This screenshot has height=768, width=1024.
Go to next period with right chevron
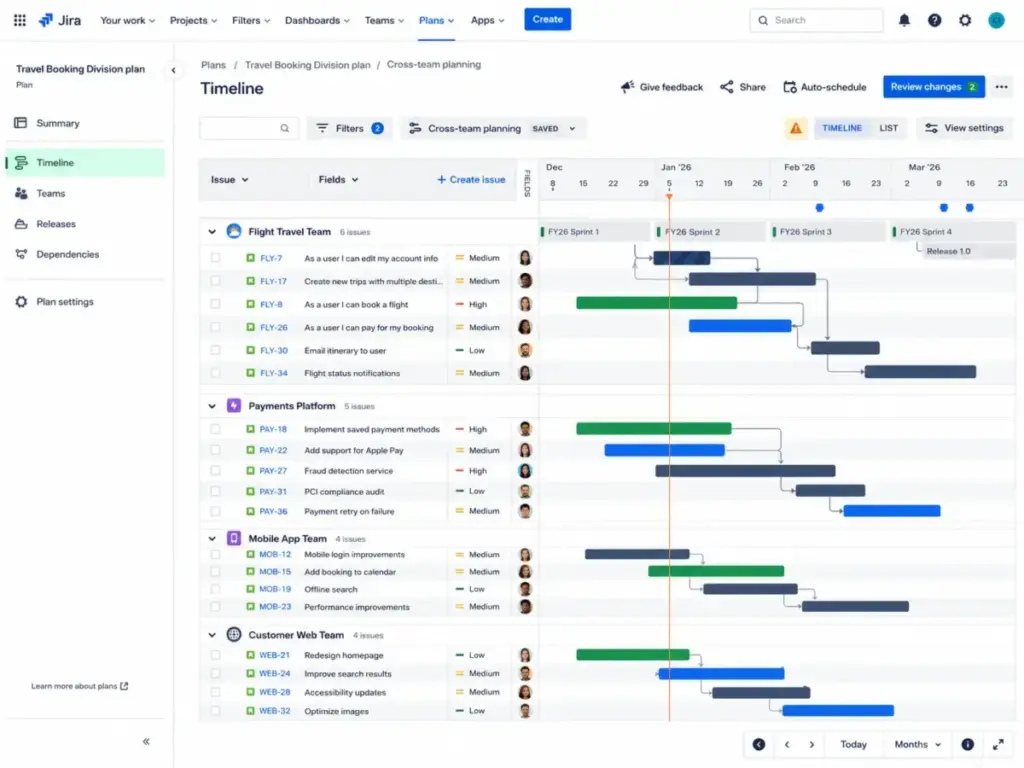tap(812, 744)
